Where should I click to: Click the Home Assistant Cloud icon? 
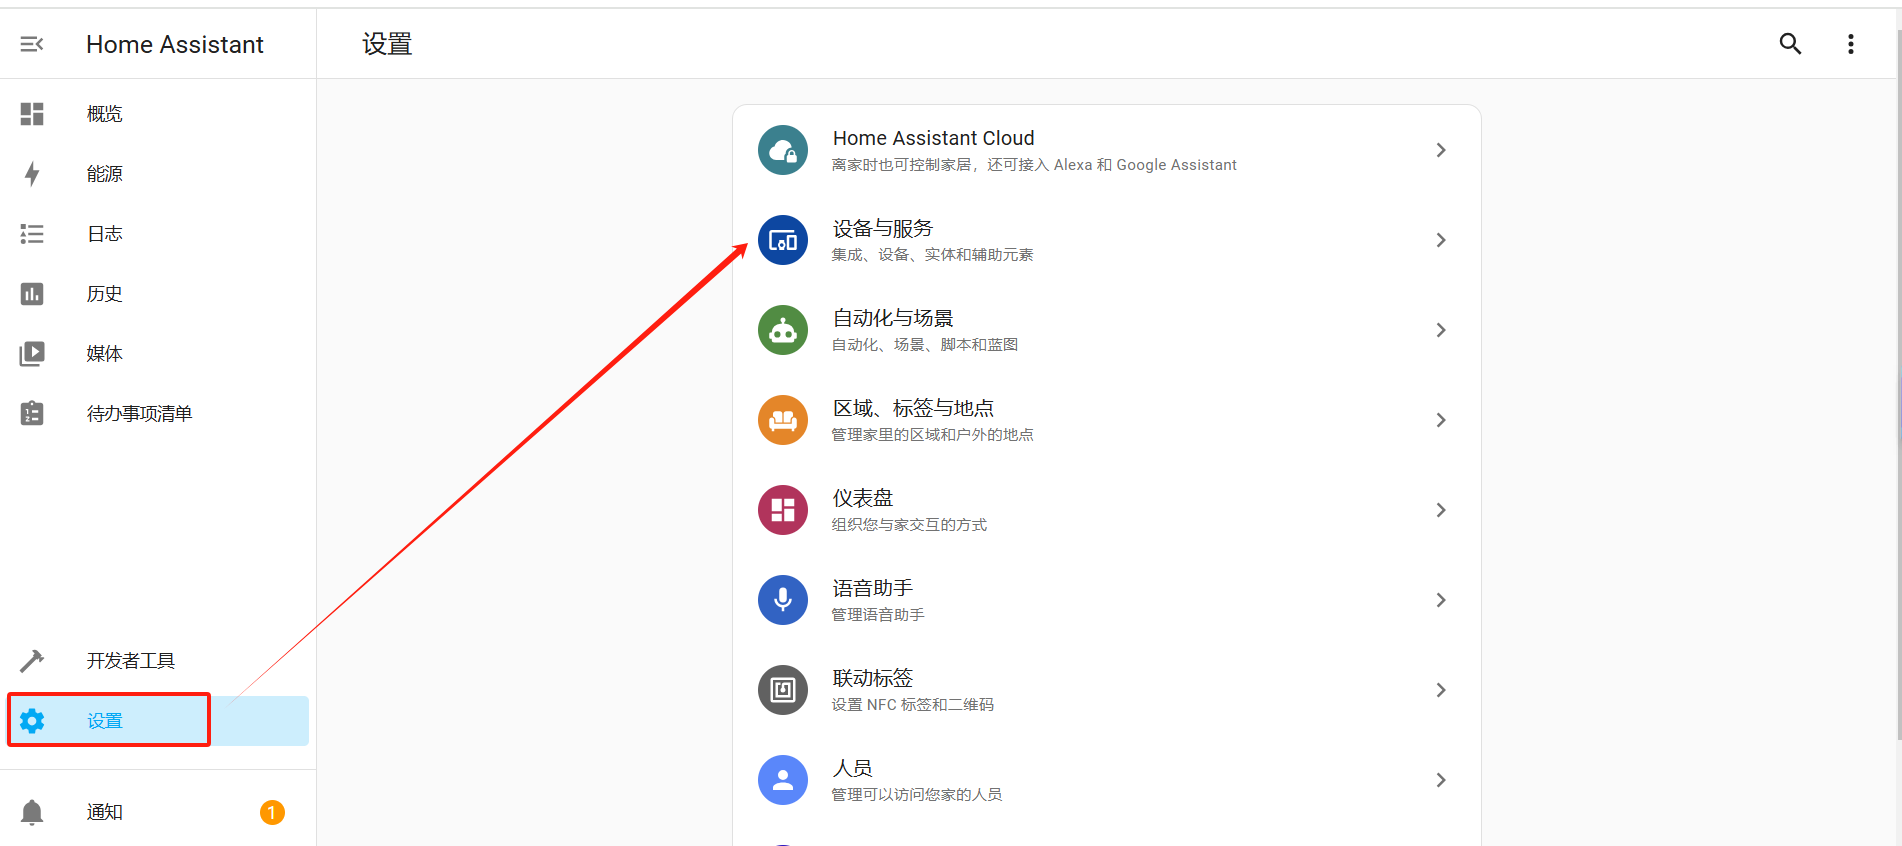pyautogui.click(x=783, y=150)
